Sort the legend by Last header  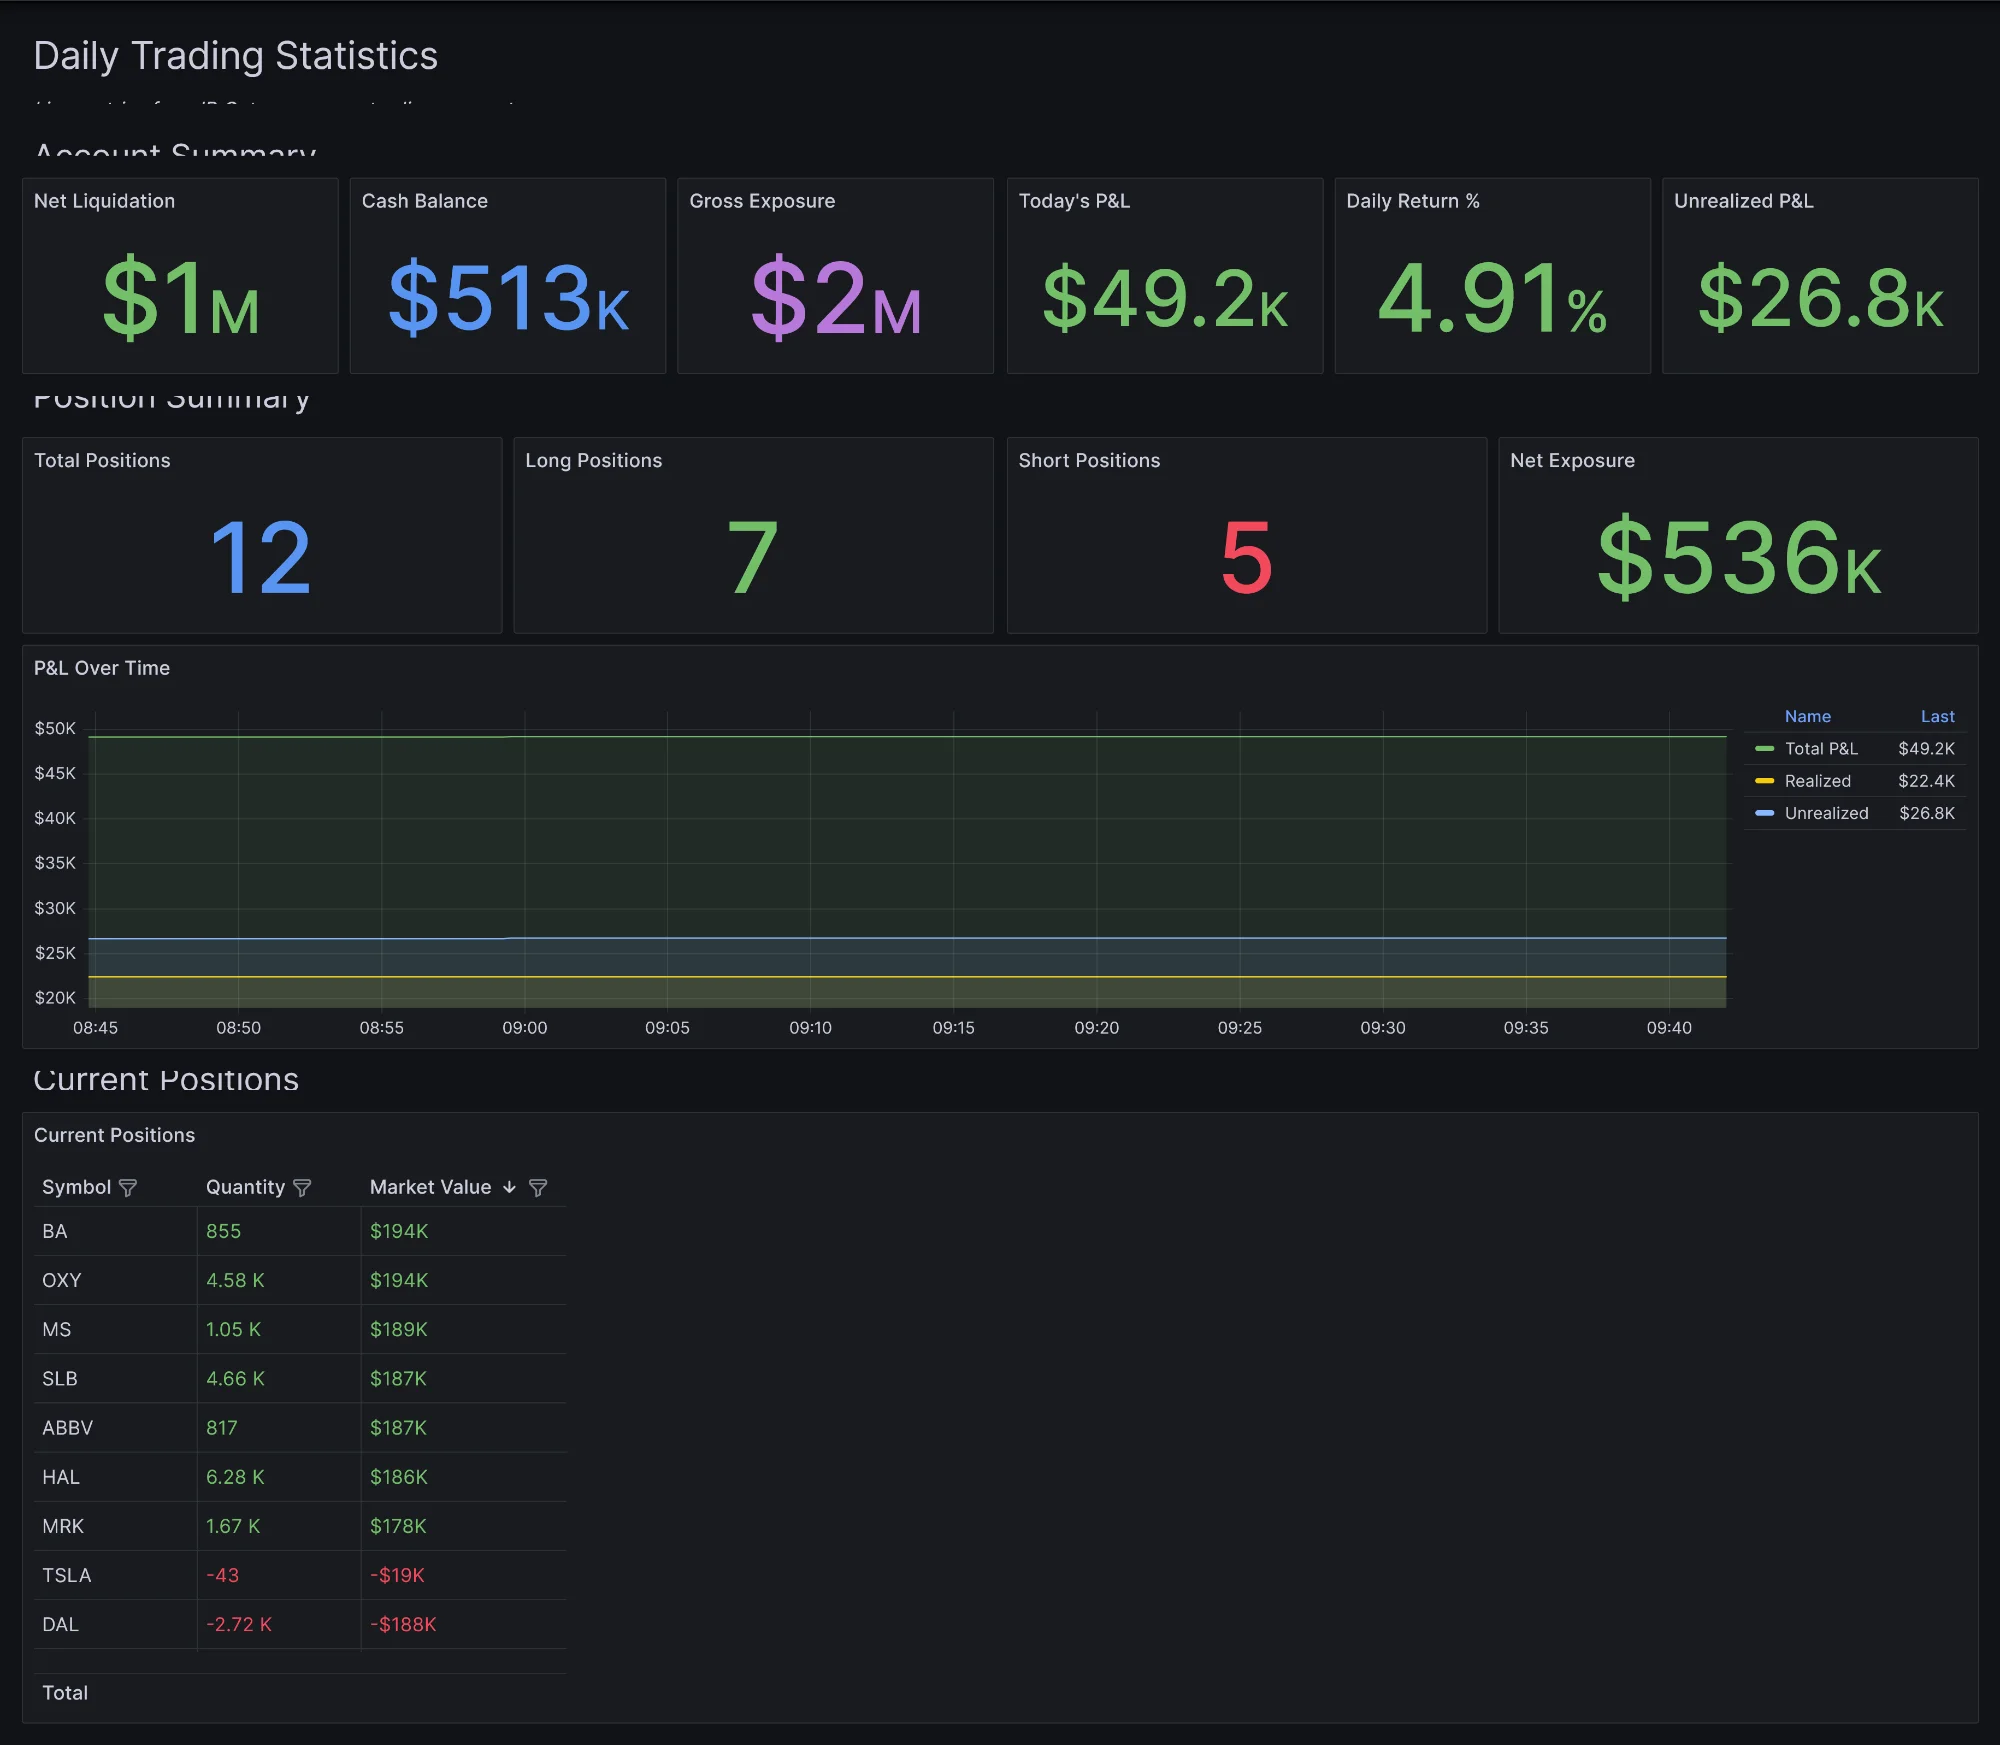click(1937, 717)
